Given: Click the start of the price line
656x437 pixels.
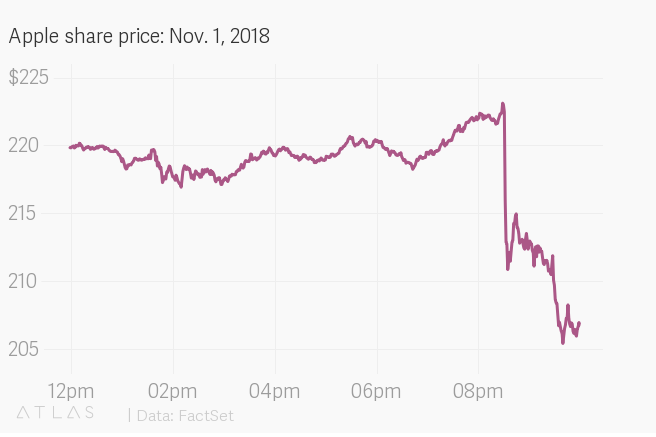Looking at the screenshot, I should point(70,147).
